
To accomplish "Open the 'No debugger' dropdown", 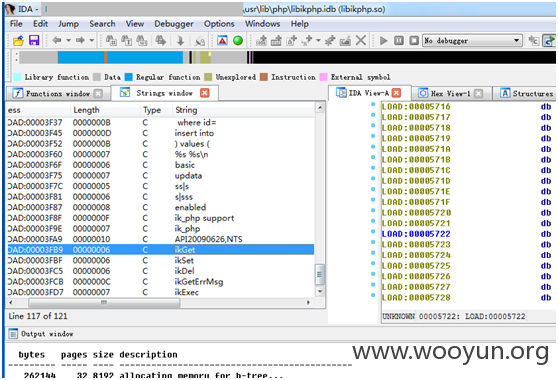I will point(472,41).
